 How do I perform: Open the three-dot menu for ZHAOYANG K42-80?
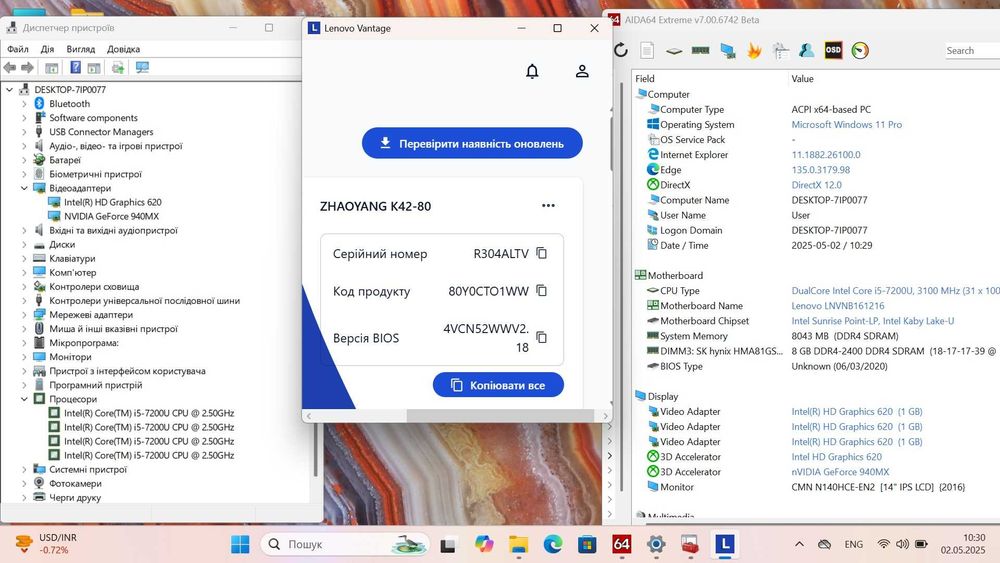click(548, 205)
